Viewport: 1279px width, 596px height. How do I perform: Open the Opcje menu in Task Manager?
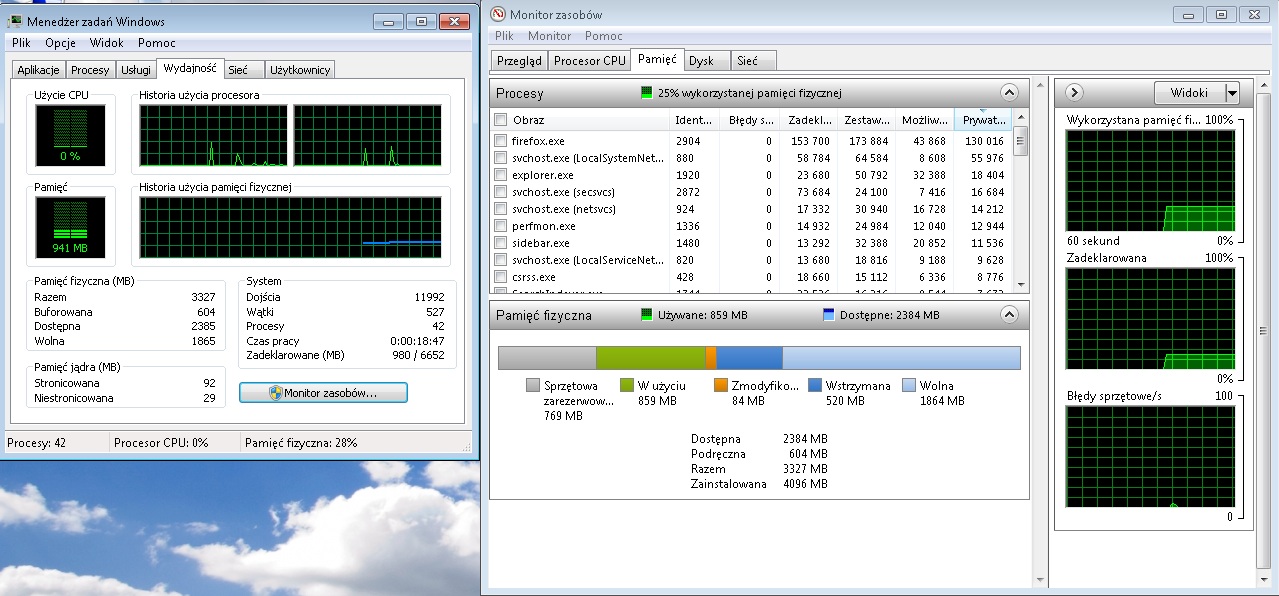coord(60,43)
